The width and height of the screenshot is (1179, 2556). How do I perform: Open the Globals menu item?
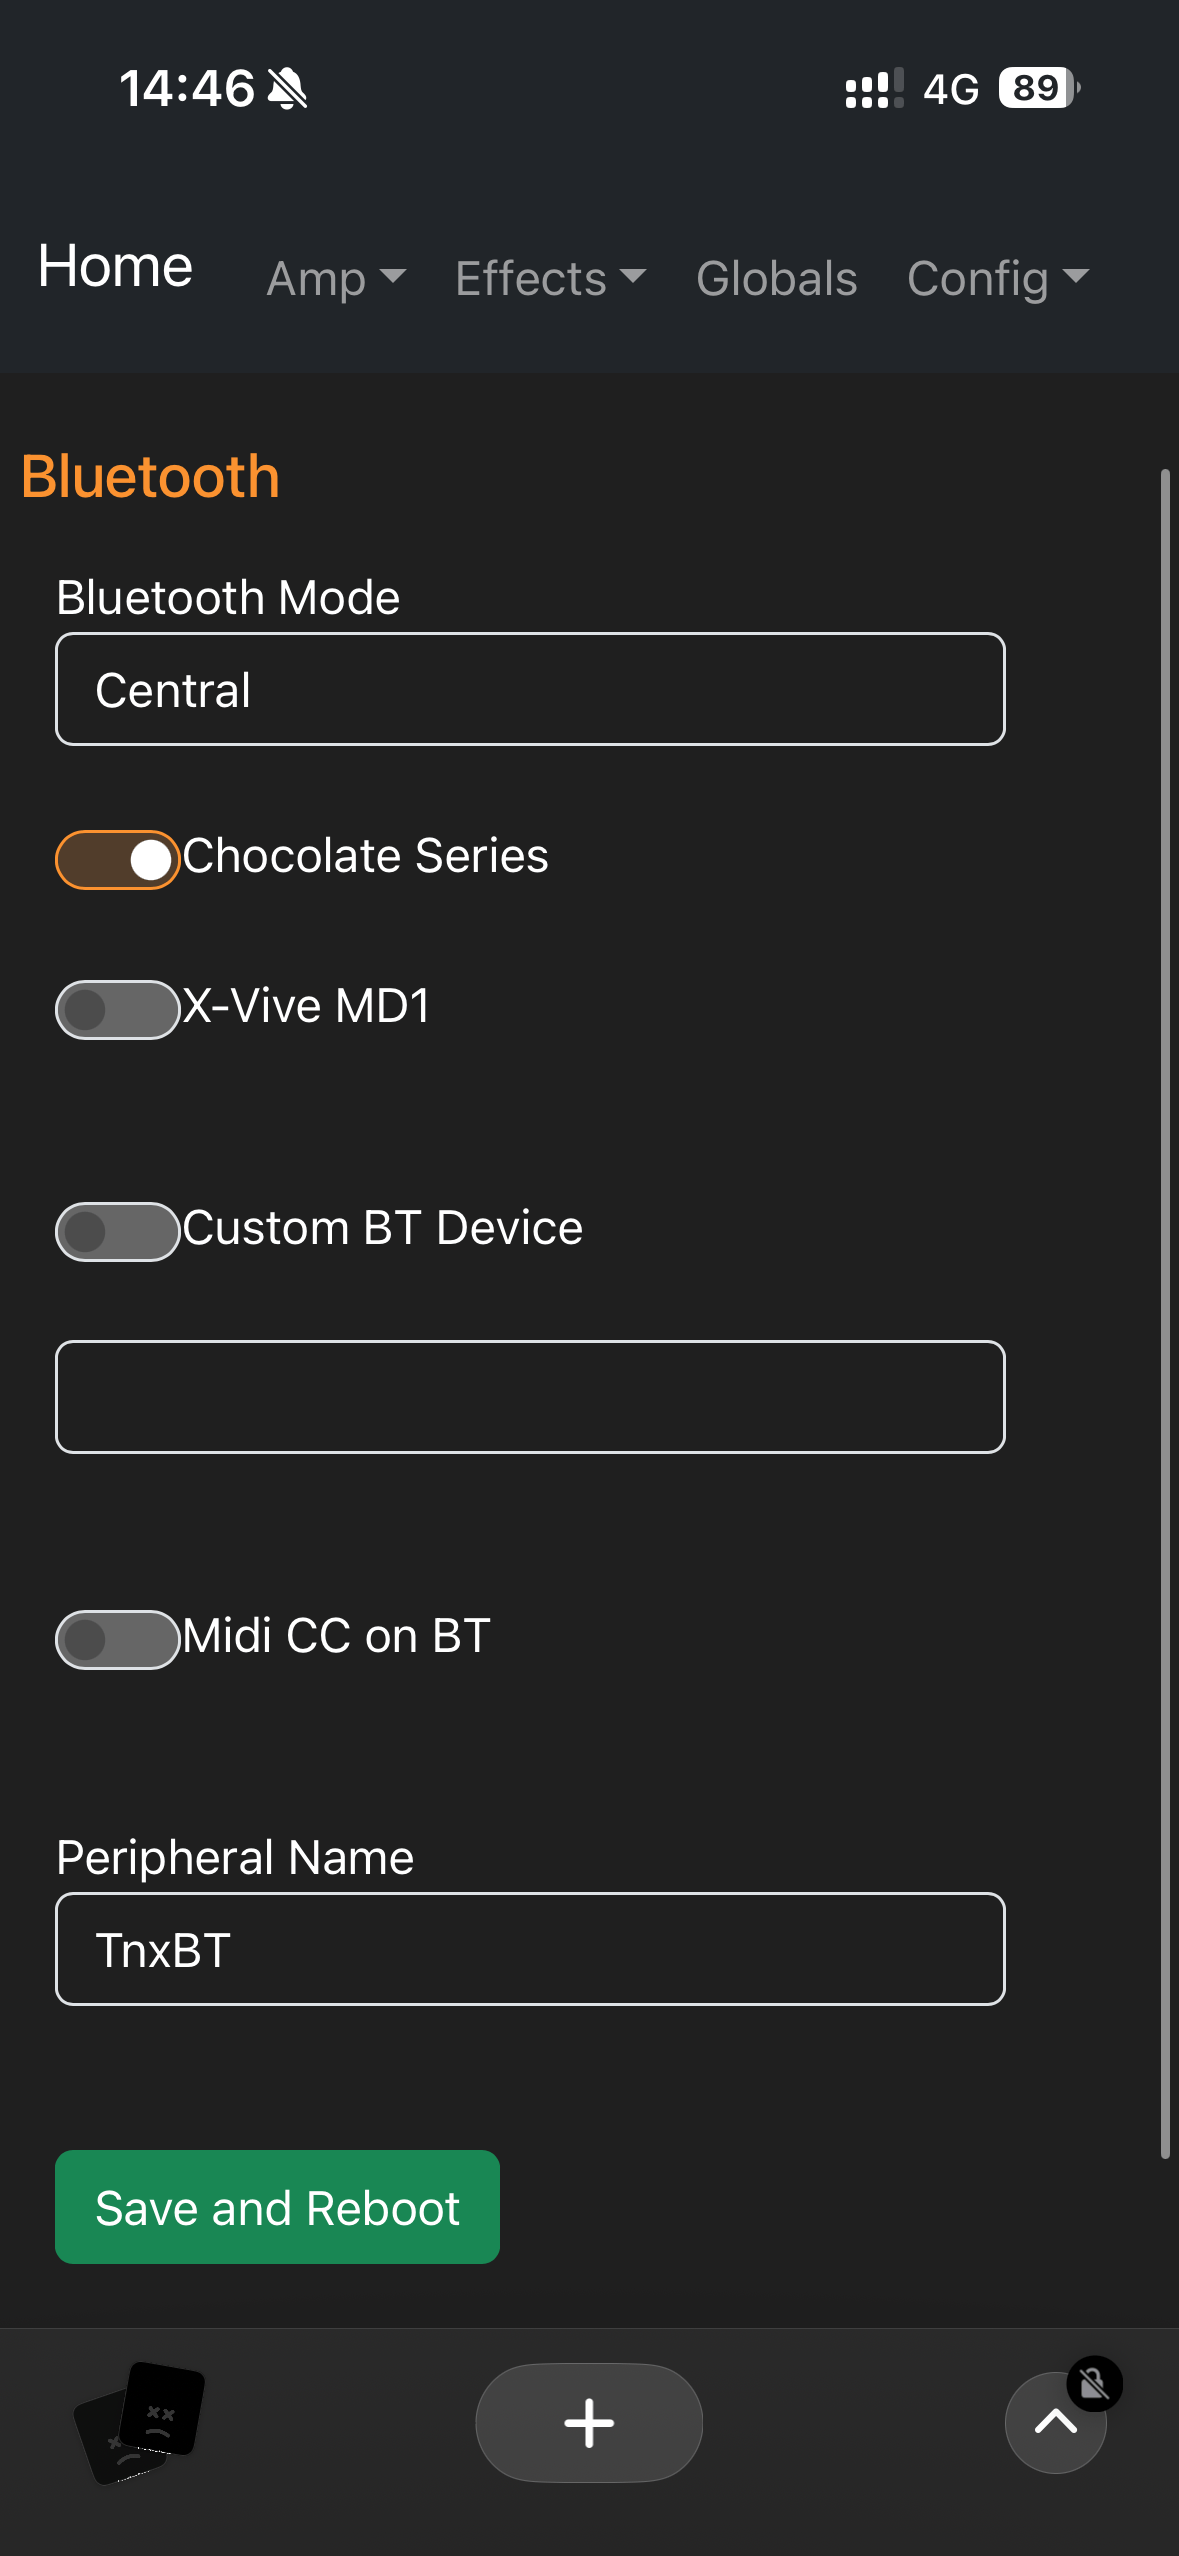pyautogui.click(x=776, y=279)
